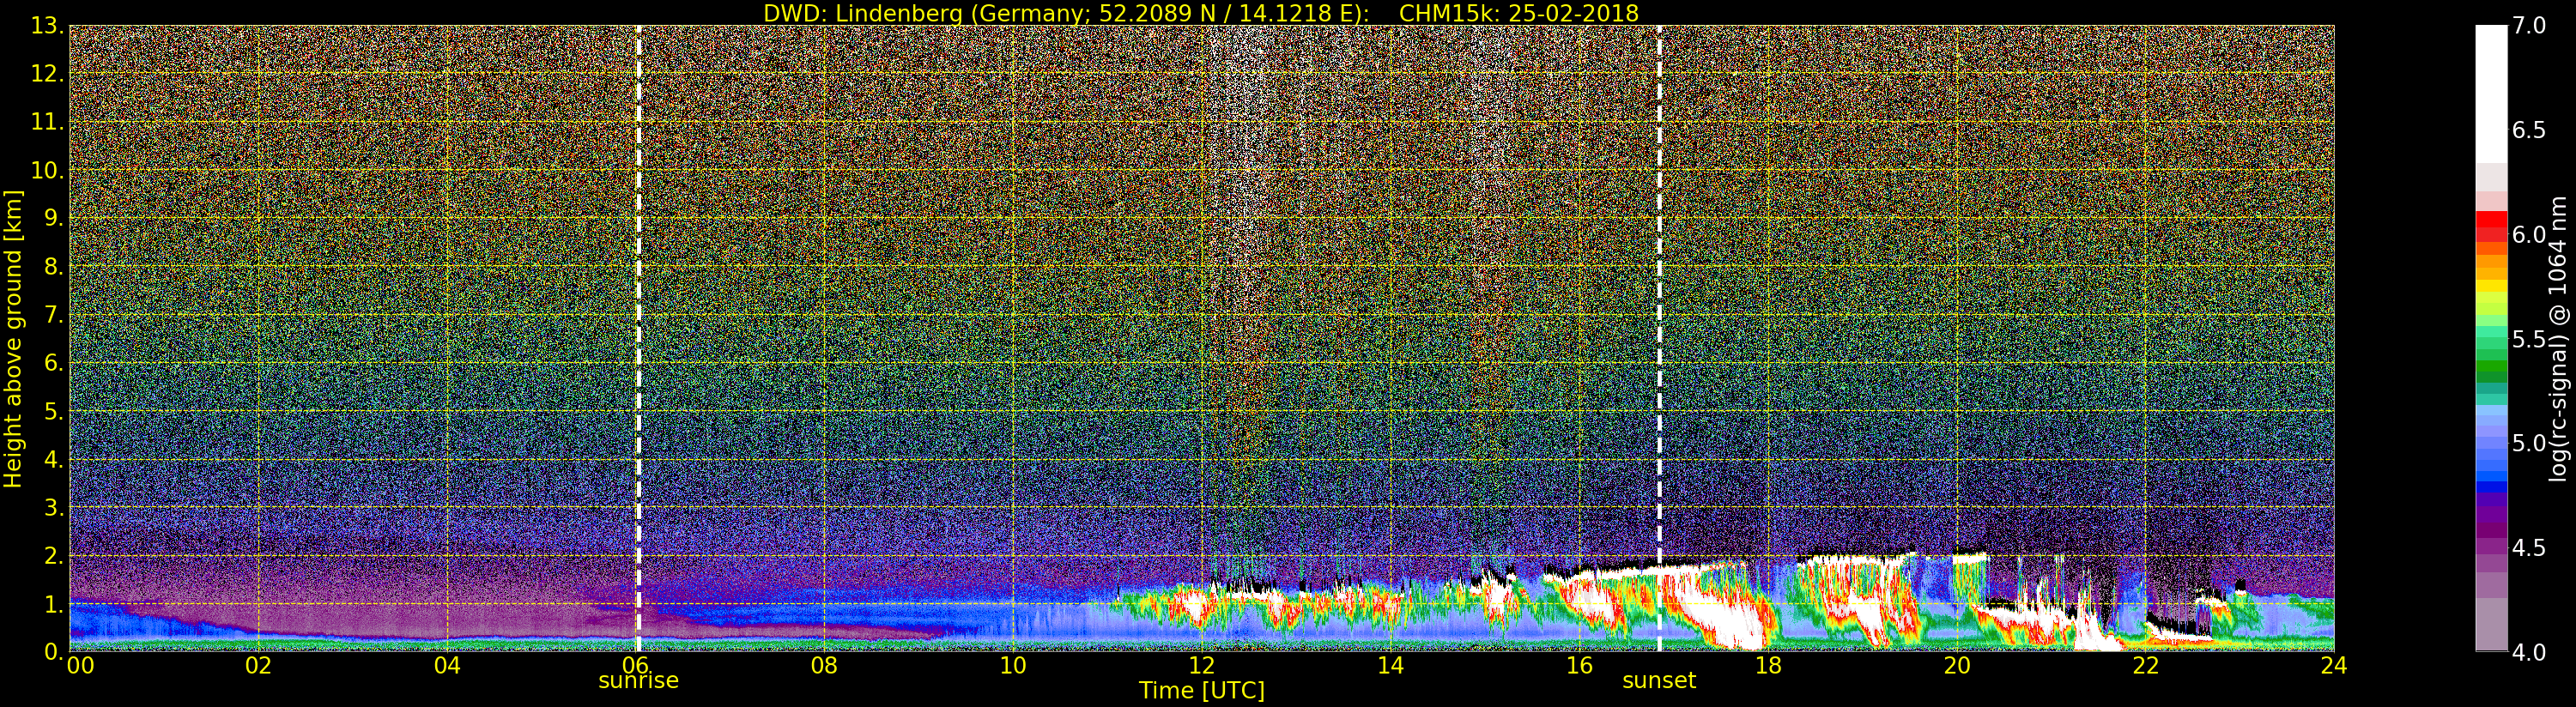Click the red band of the colorbar
The width and height of the screenshot is (2576, 707).
[x=2491, y=225]
